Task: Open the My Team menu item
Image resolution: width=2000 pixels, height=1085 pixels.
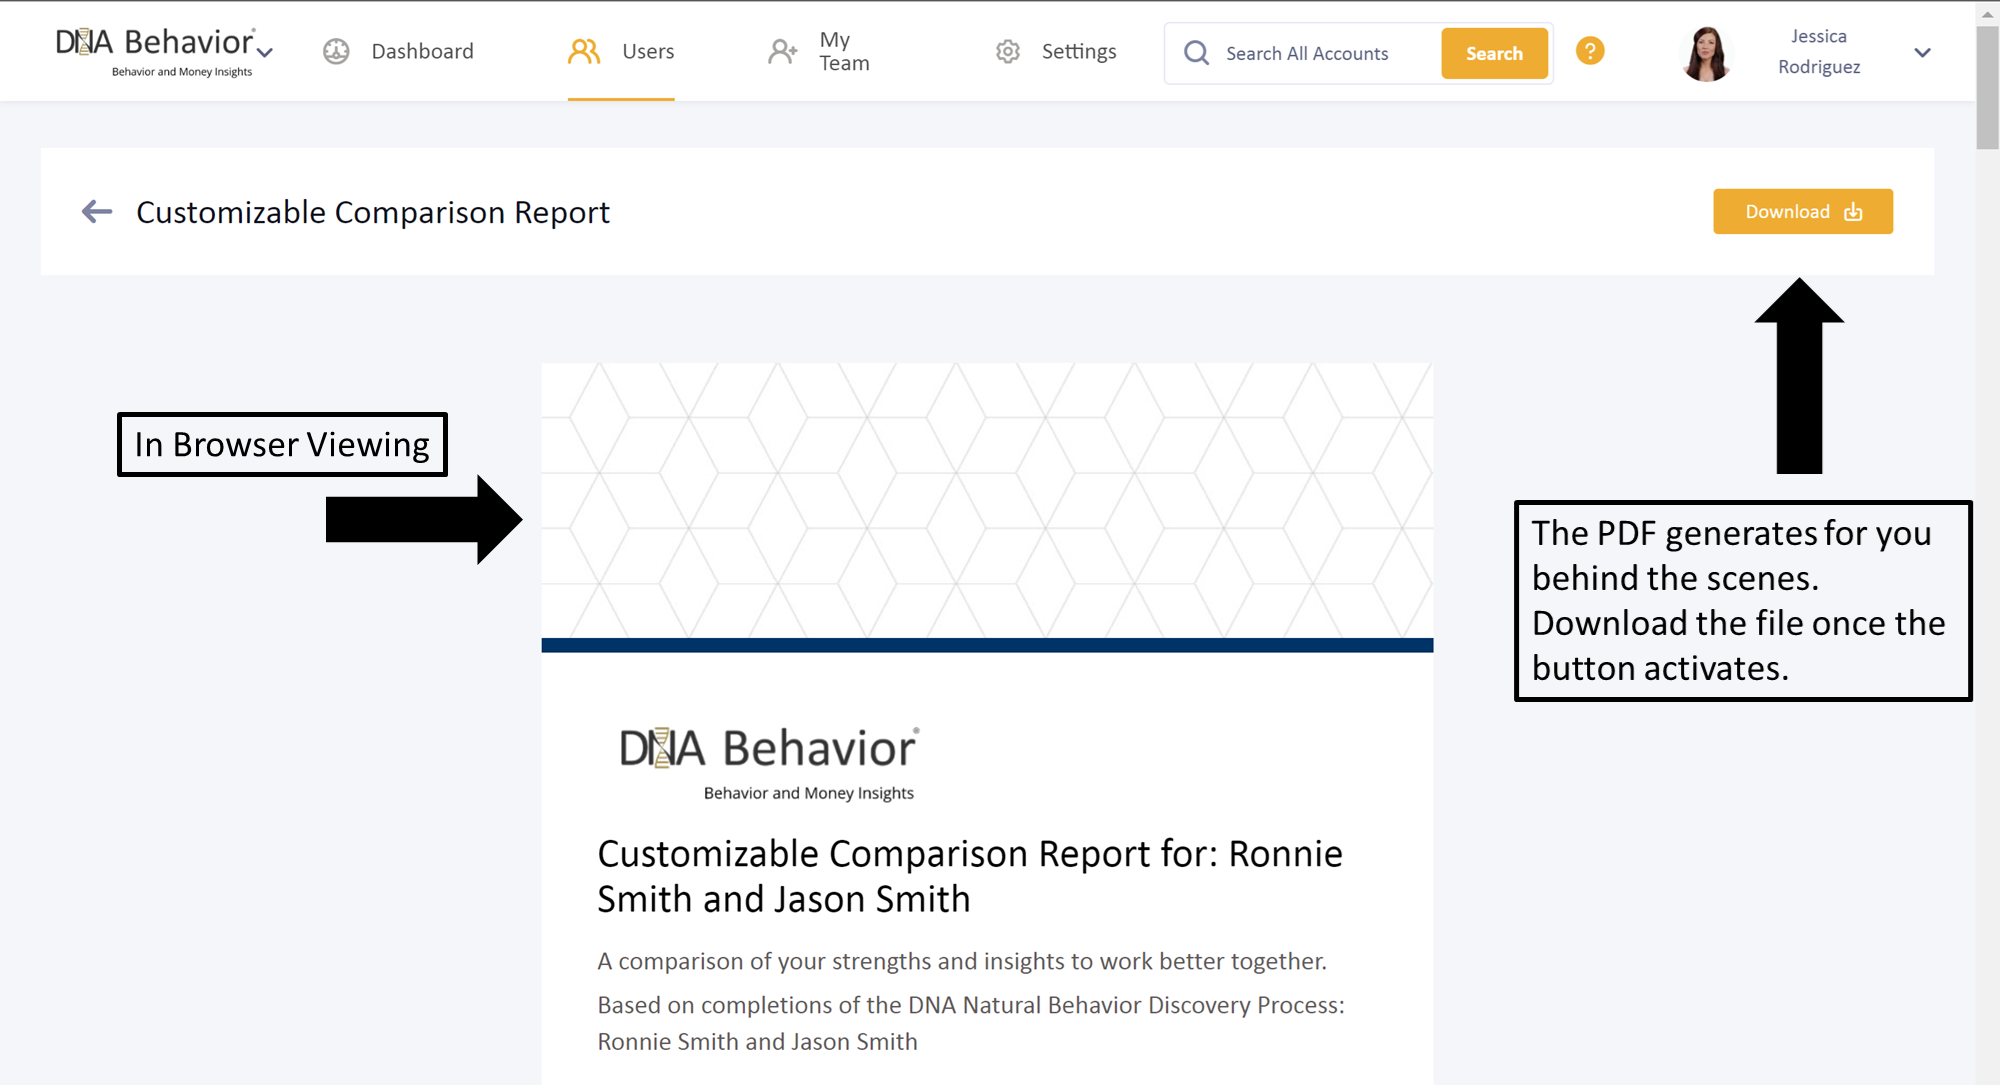Action: (844, 51)
